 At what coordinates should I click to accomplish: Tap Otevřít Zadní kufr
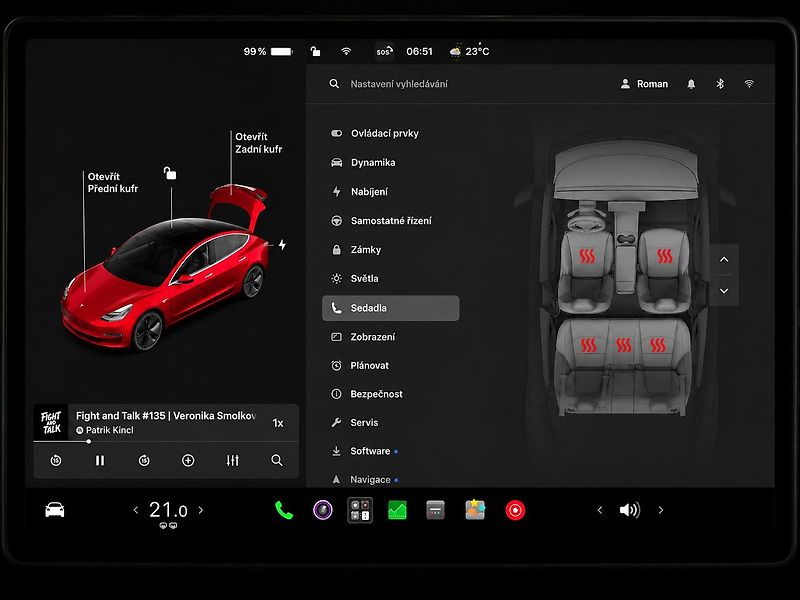259,143
